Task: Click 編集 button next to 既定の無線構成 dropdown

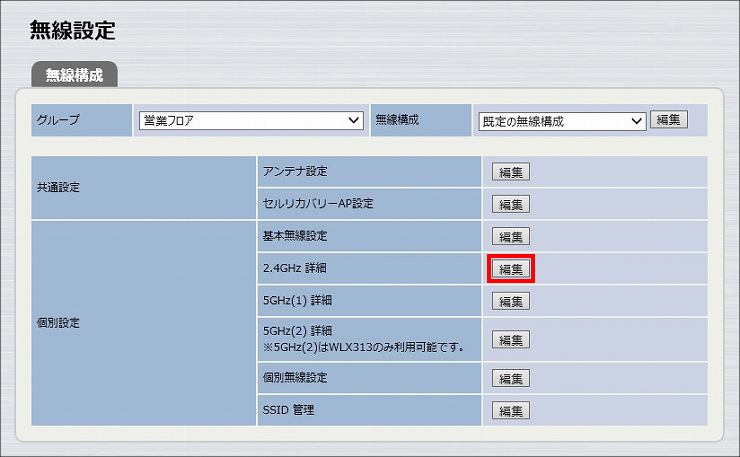Action: click(x=669, y=119)
